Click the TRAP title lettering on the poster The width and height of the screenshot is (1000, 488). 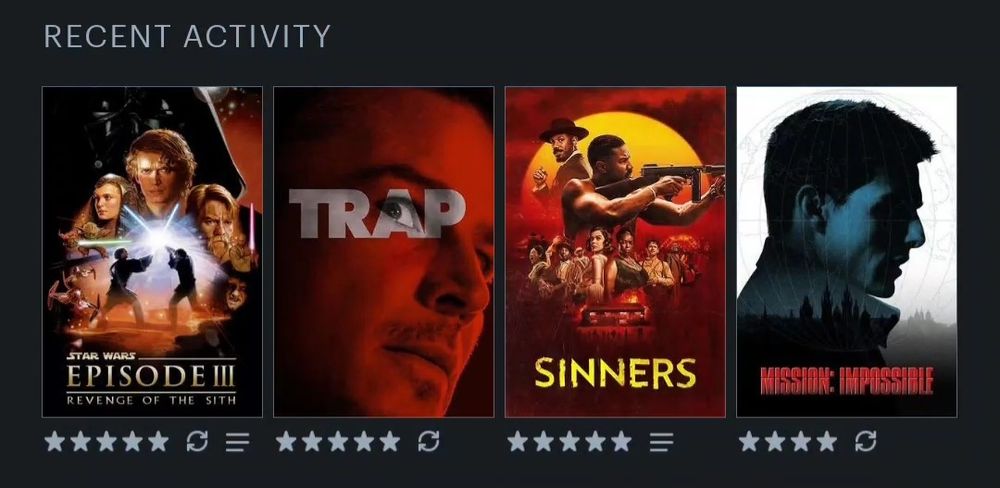[377, 213]
